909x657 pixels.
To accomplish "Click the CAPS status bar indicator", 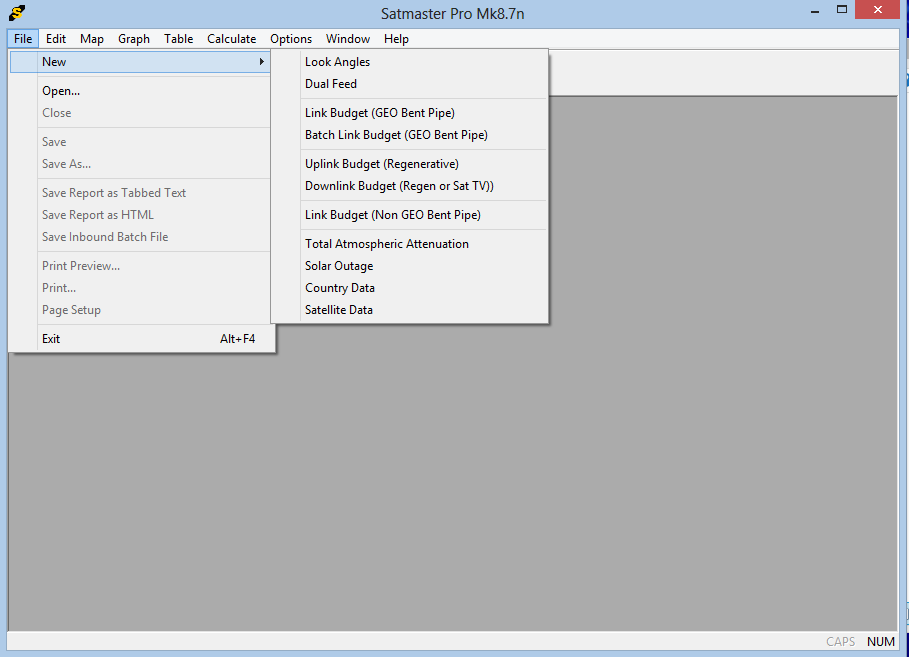I will click(x=840, y=641).
